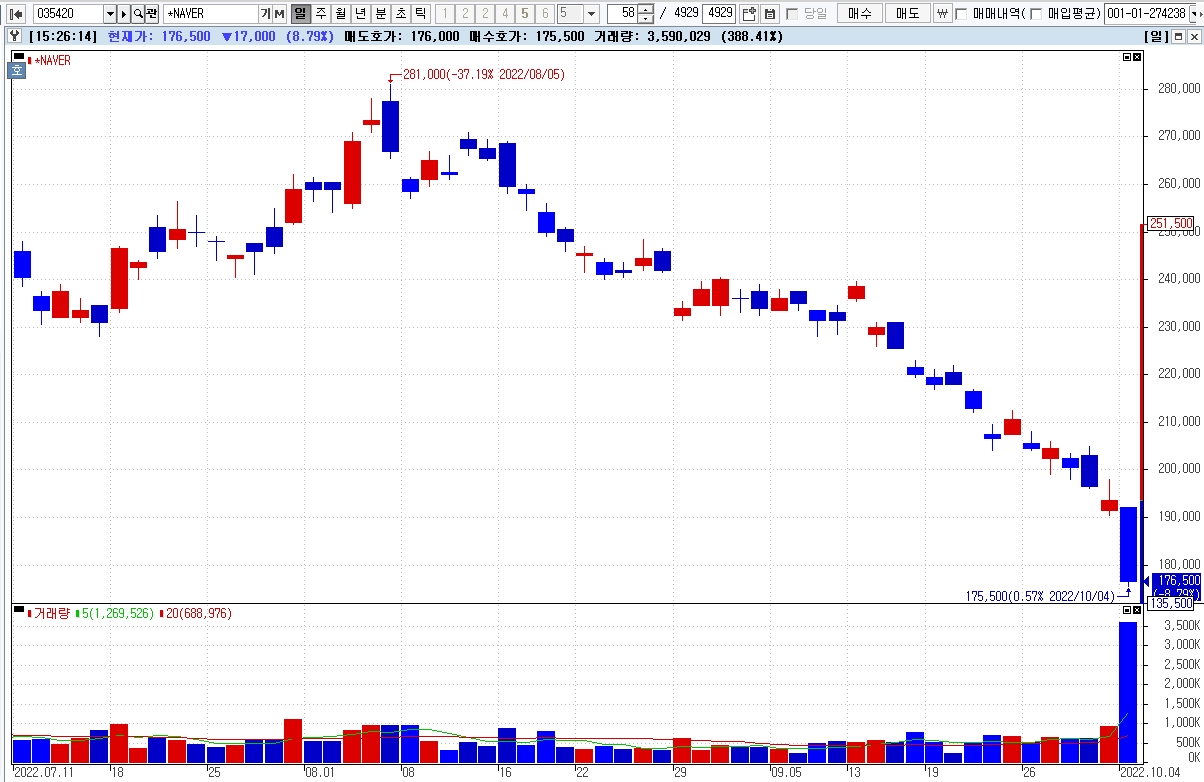
Task: Click the volume pane maximize icon
Action: click(x=1126, y=609)
